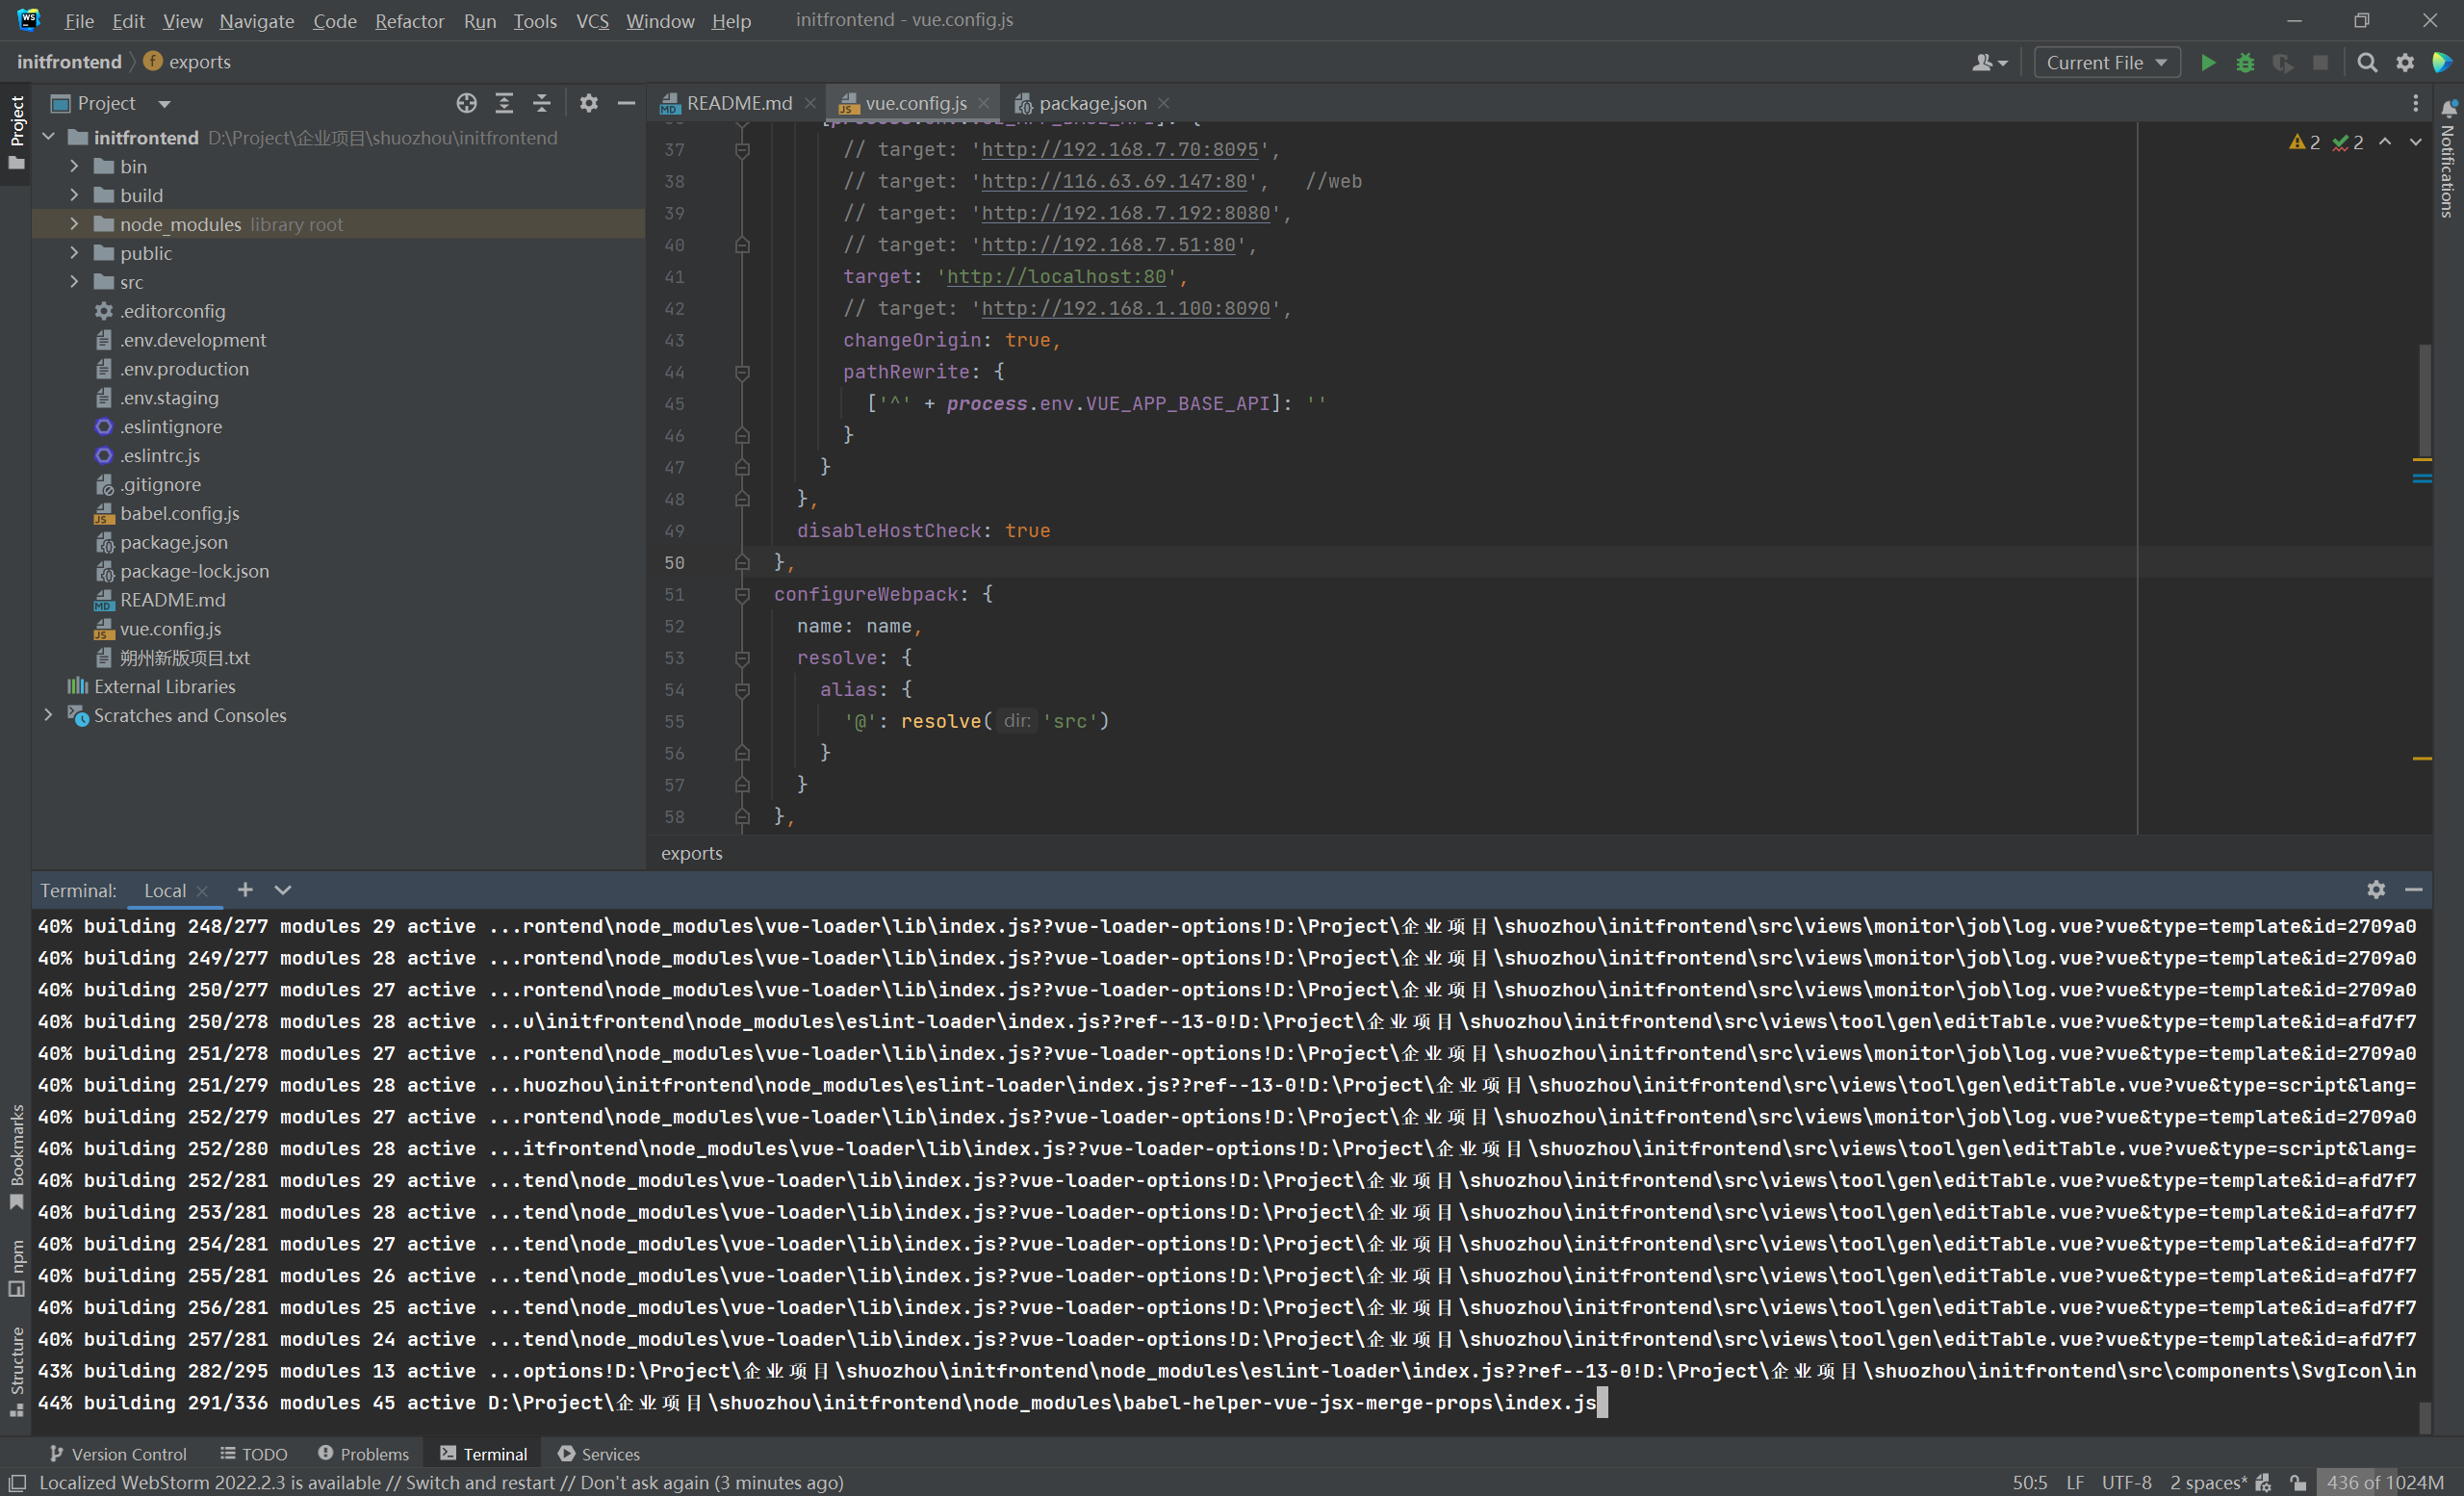Click memory indicator 436 of 1024M
This screenshot has width=2464, height=1496.
pos(2385,1482)
